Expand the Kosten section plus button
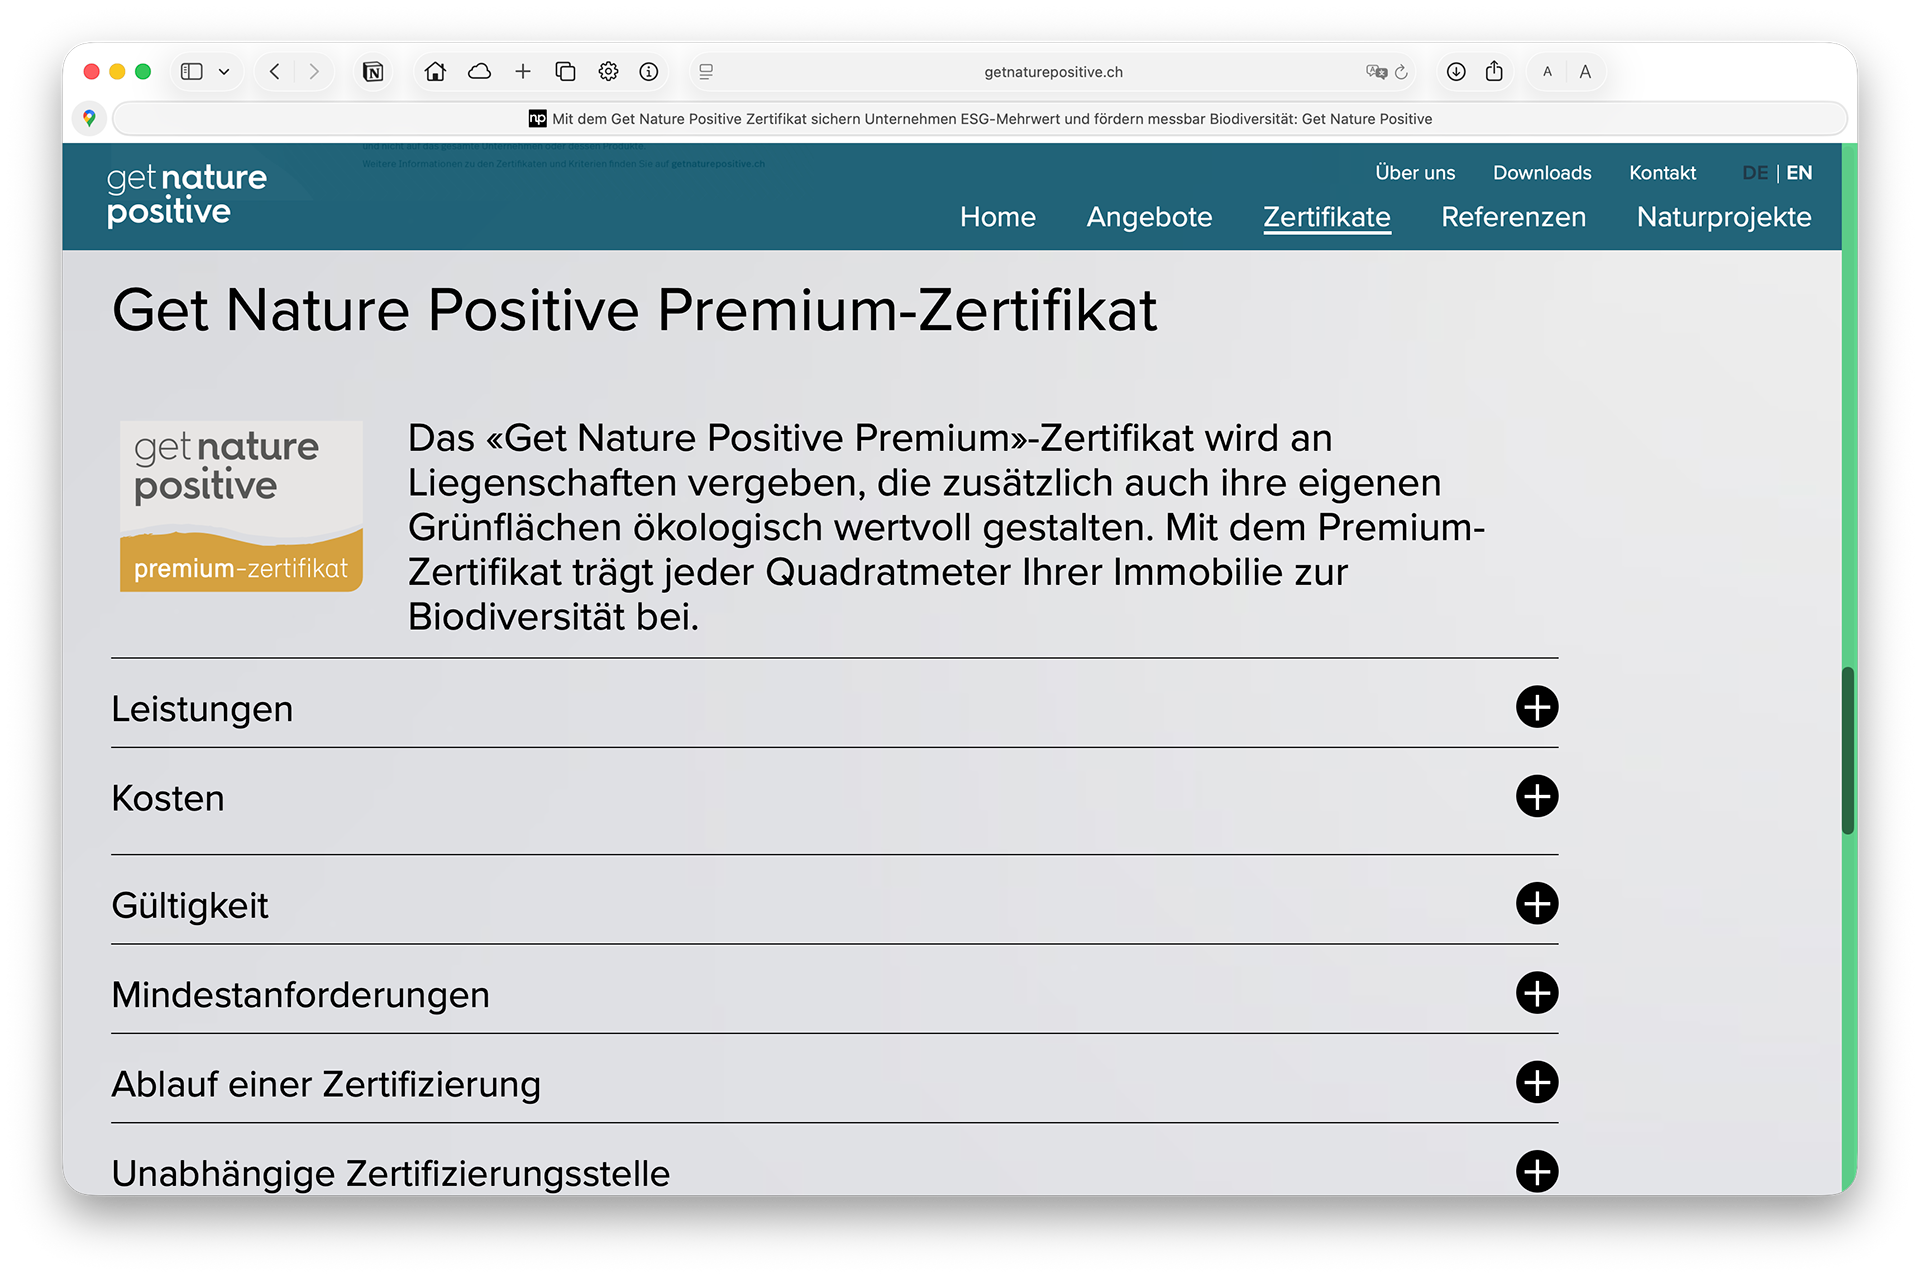 1536,797
